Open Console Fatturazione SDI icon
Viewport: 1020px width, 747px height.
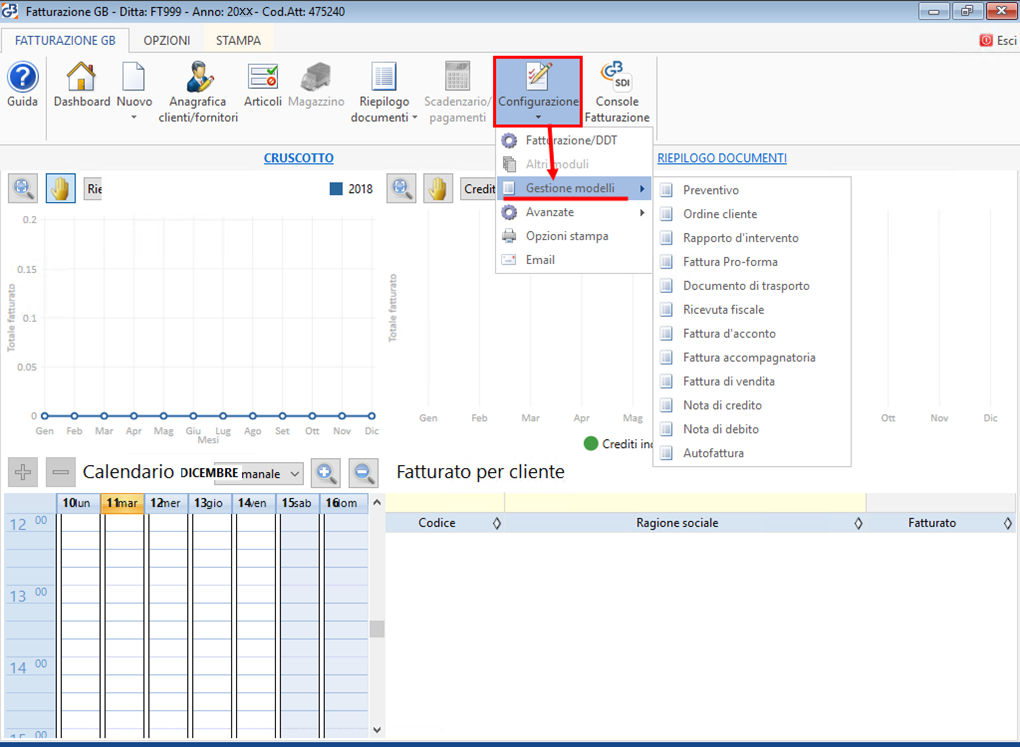[616, 78]
